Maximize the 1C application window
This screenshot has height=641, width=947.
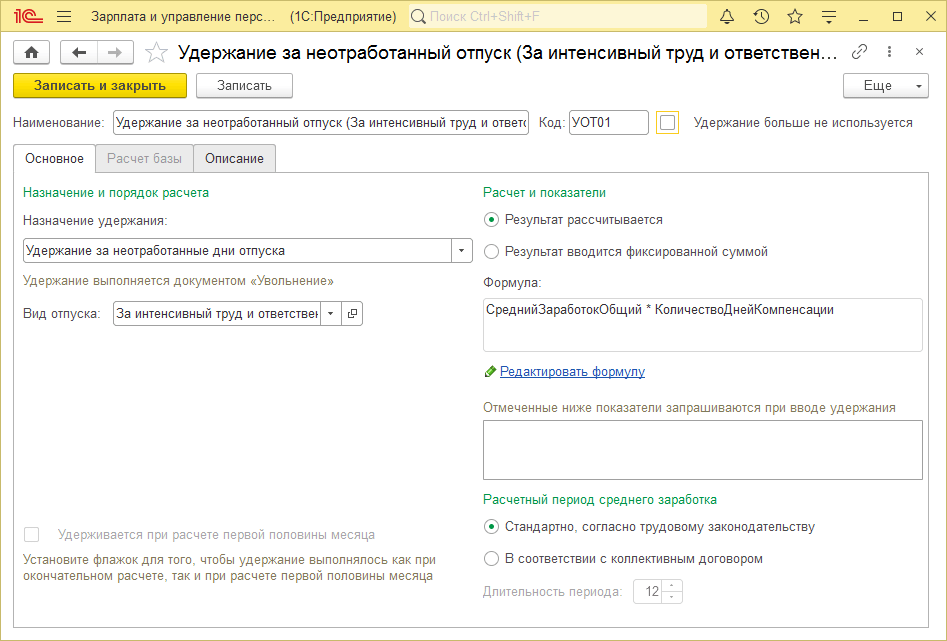(x=897, y=16)
